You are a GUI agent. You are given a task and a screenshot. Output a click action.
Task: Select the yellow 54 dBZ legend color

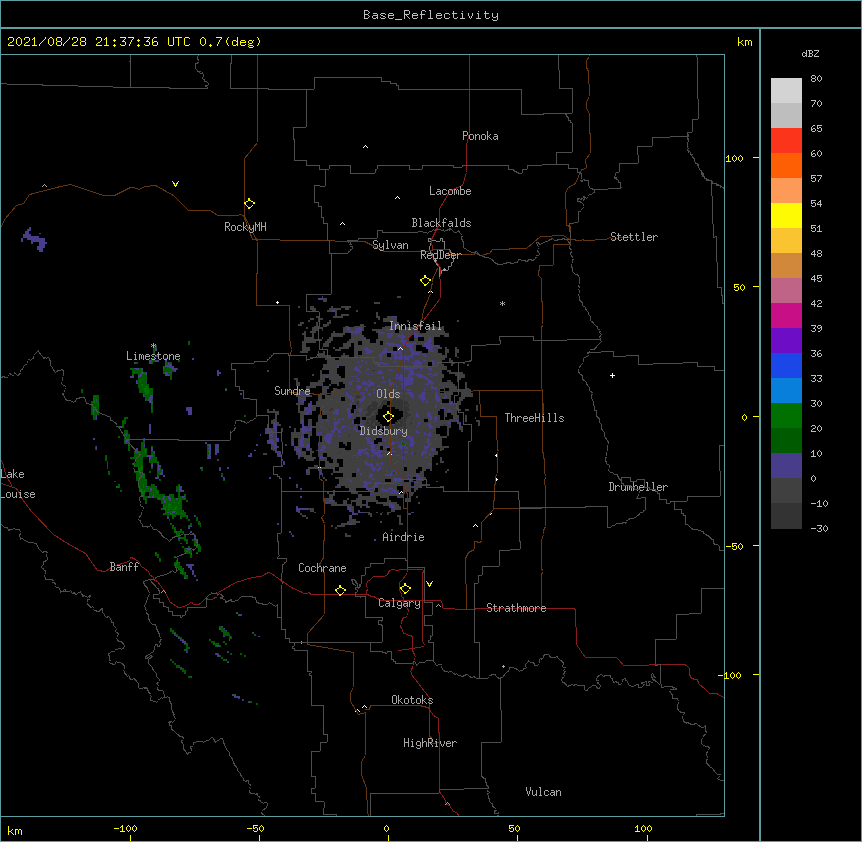point(786,216)
